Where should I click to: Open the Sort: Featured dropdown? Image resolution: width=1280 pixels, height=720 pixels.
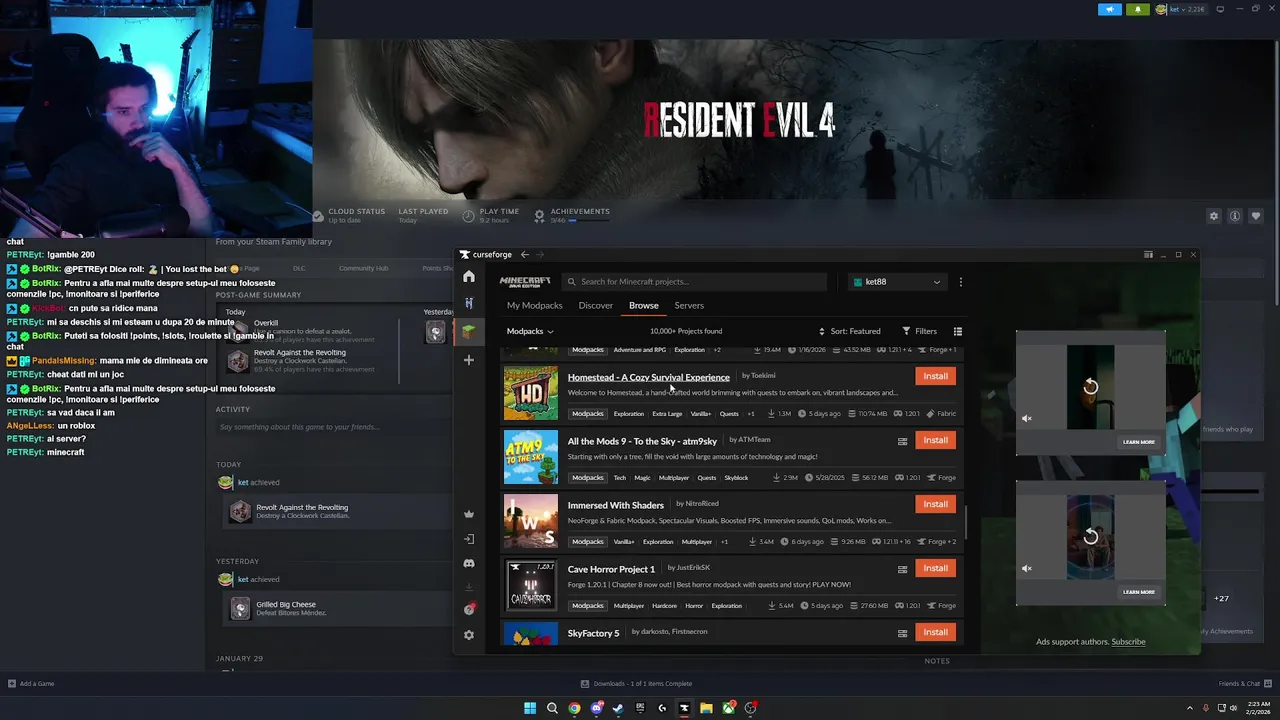pyautogui.click(x=850, y=331)
